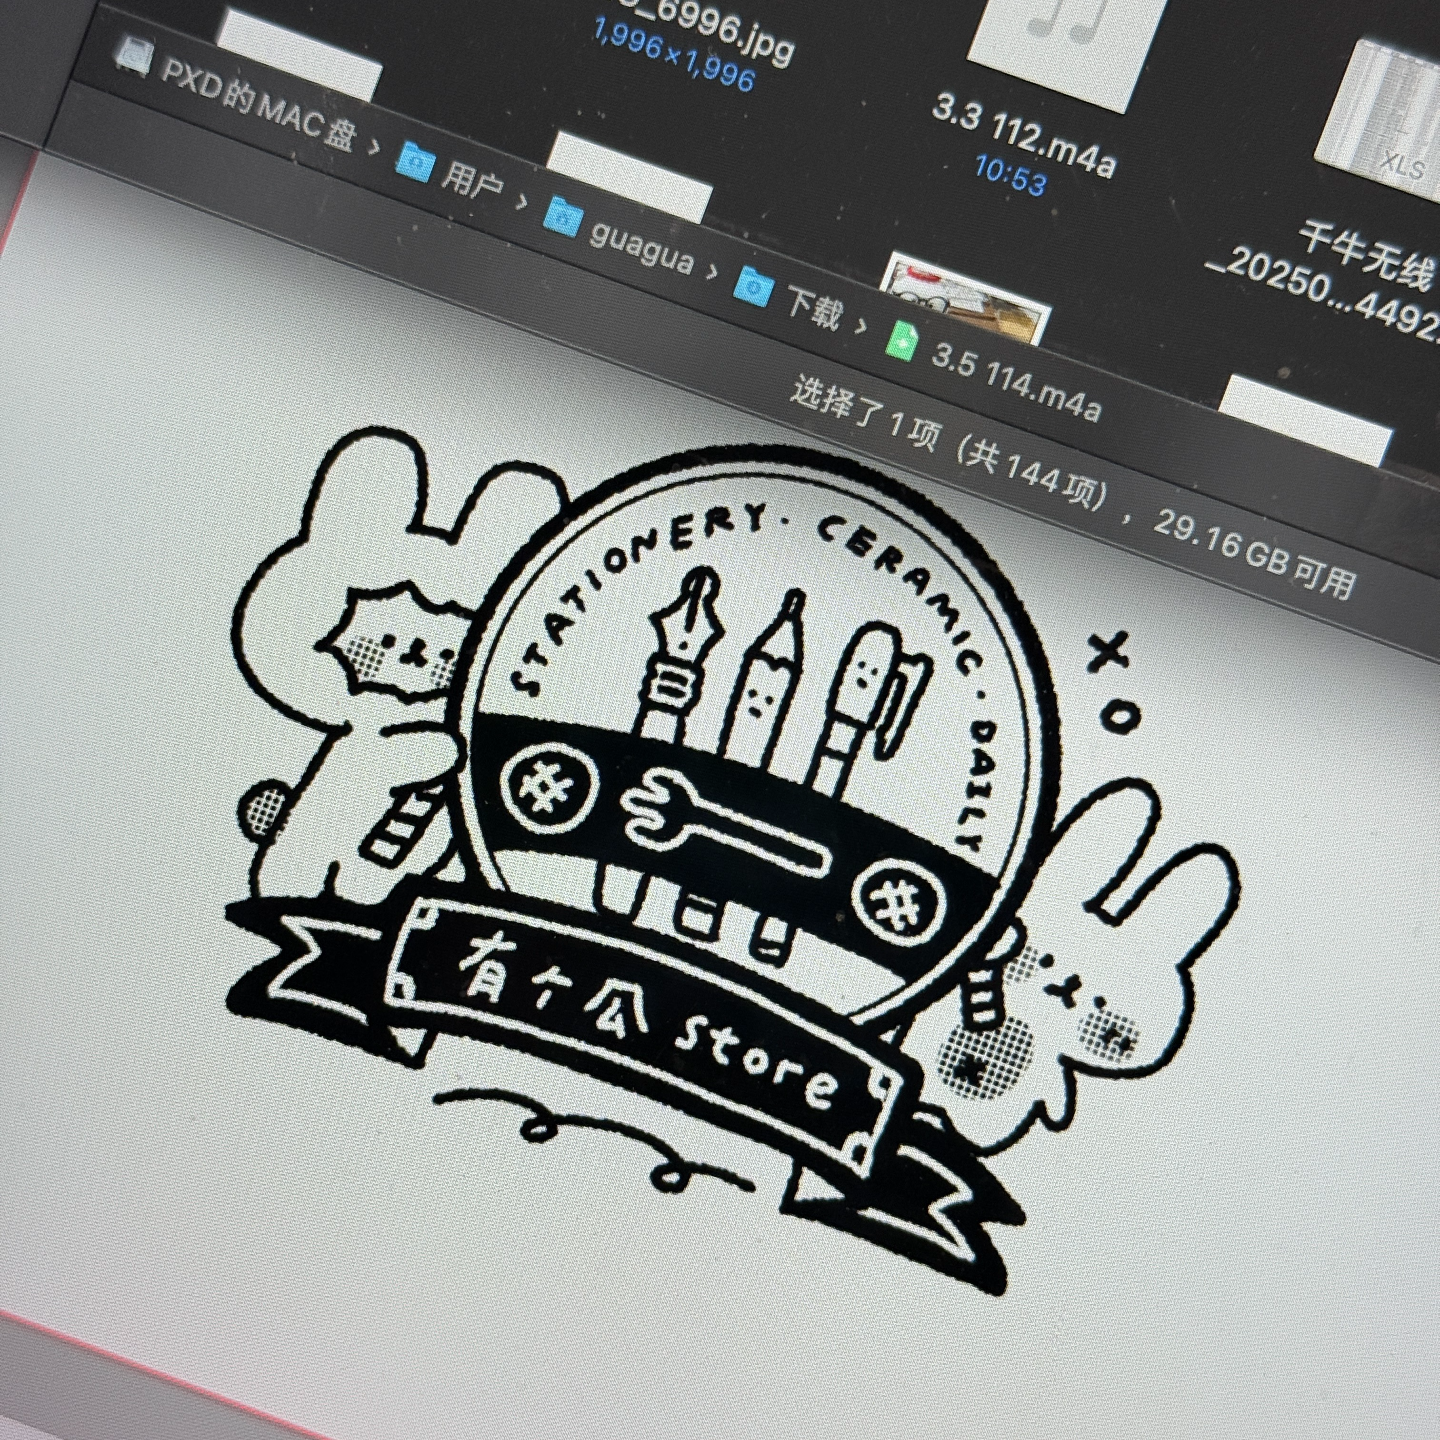This screenshot has height=1440, width=1440.
Task: Click the 10:53 duration label
Action: (x=1010, y=177)
